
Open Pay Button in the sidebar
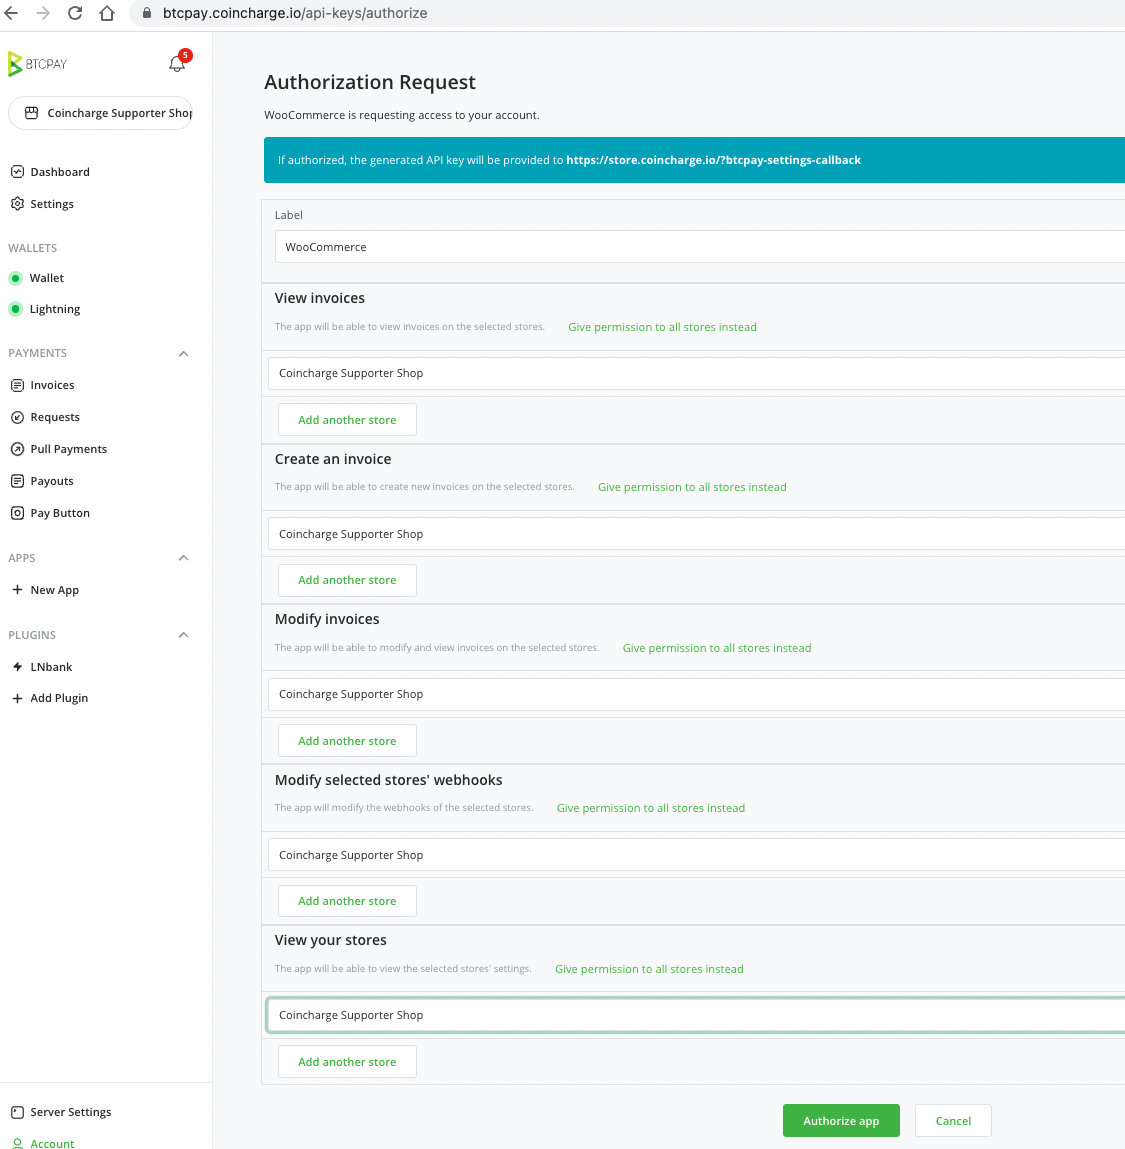60,514
